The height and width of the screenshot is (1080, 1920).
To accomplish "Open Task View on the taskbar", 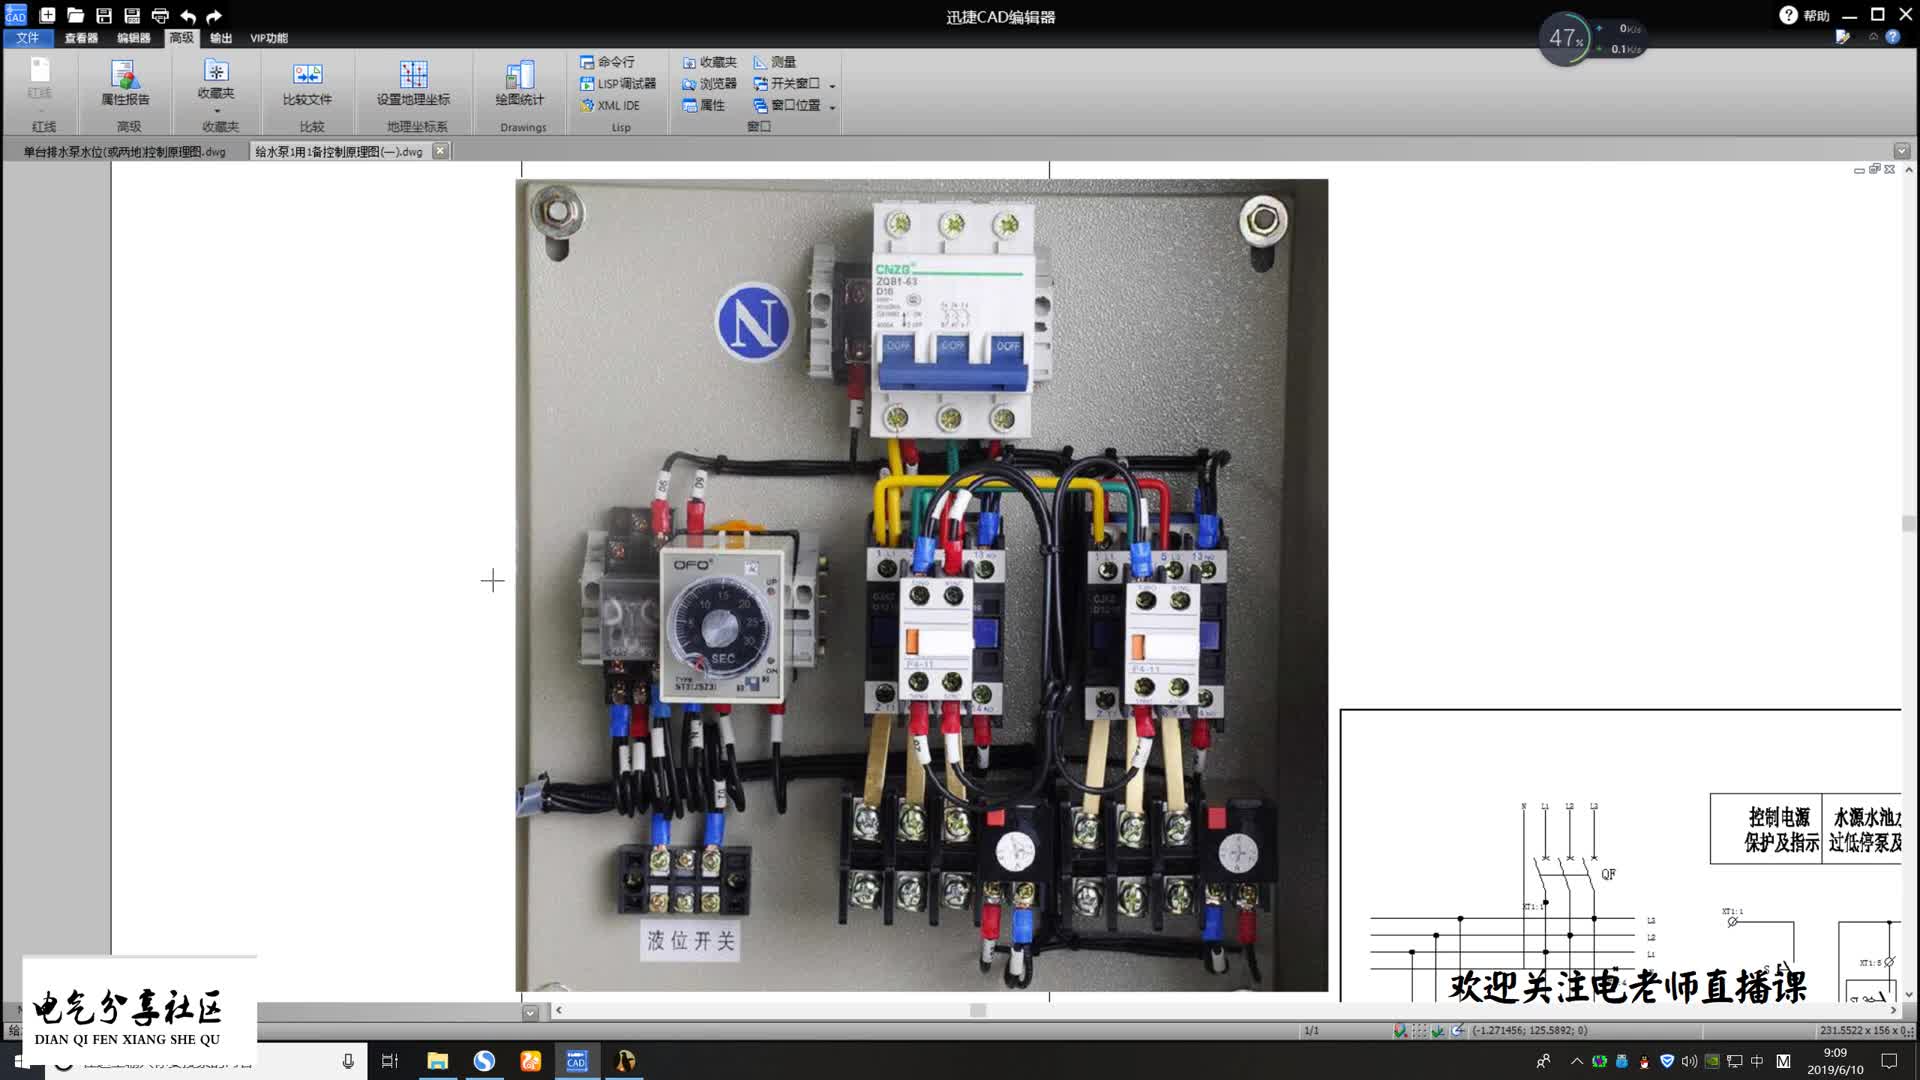I will 390,1061.
